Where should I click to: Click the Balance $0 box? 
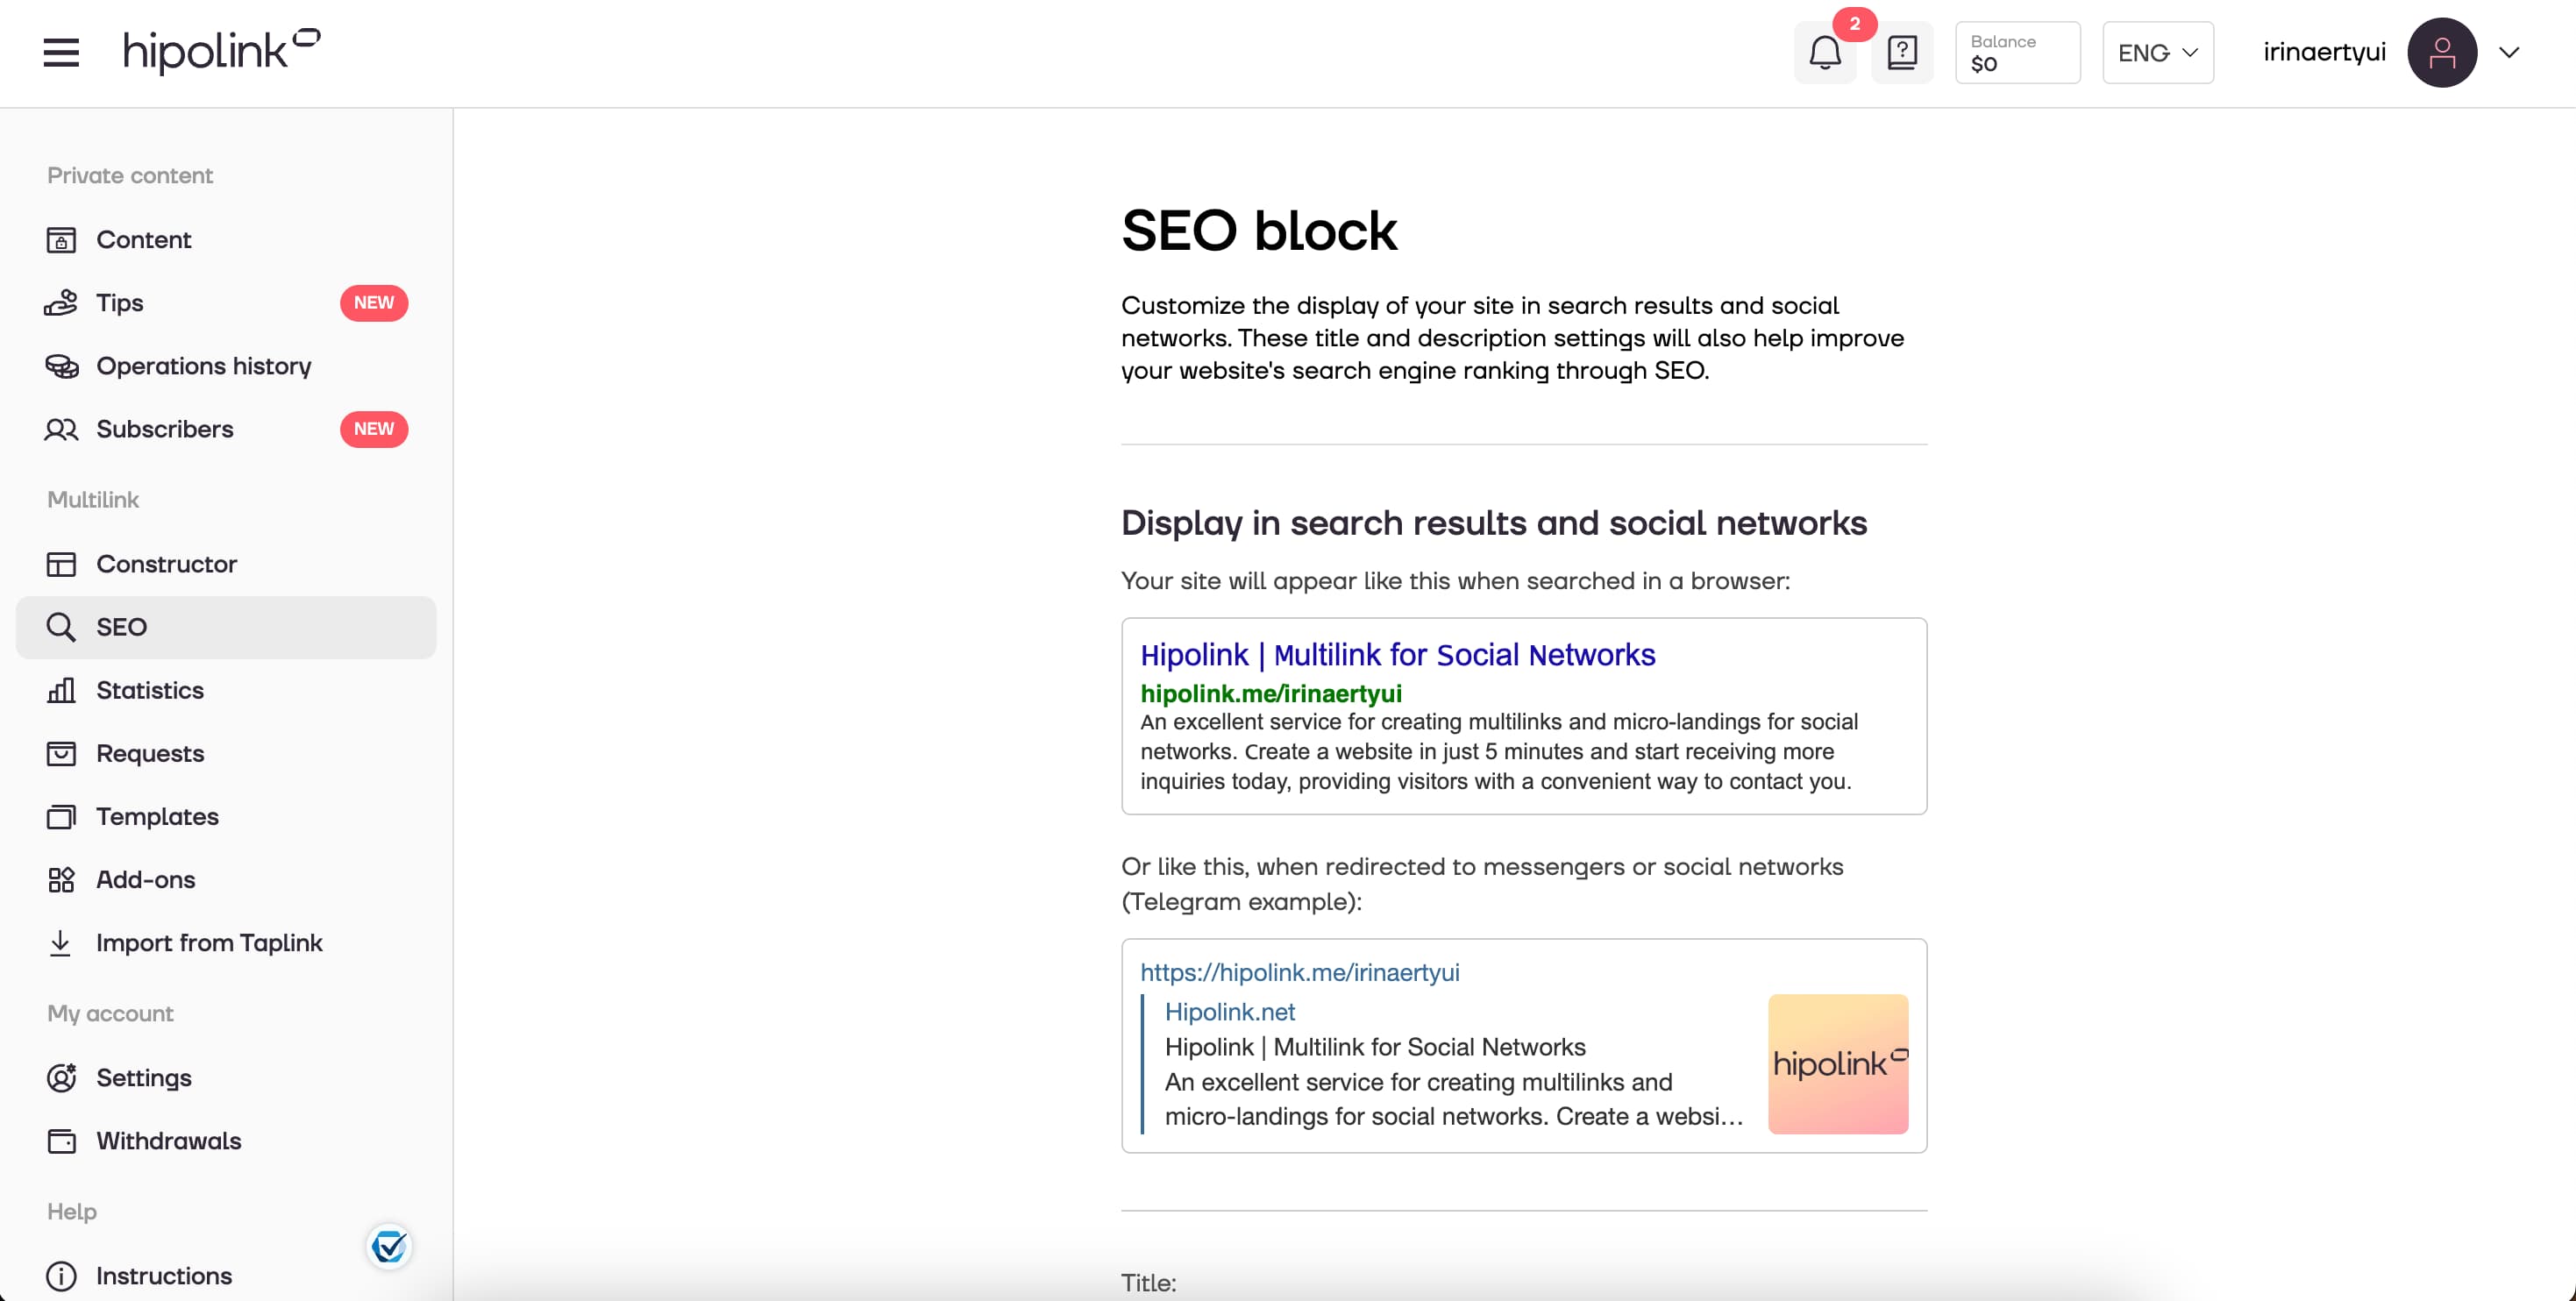coord(2017,52)
